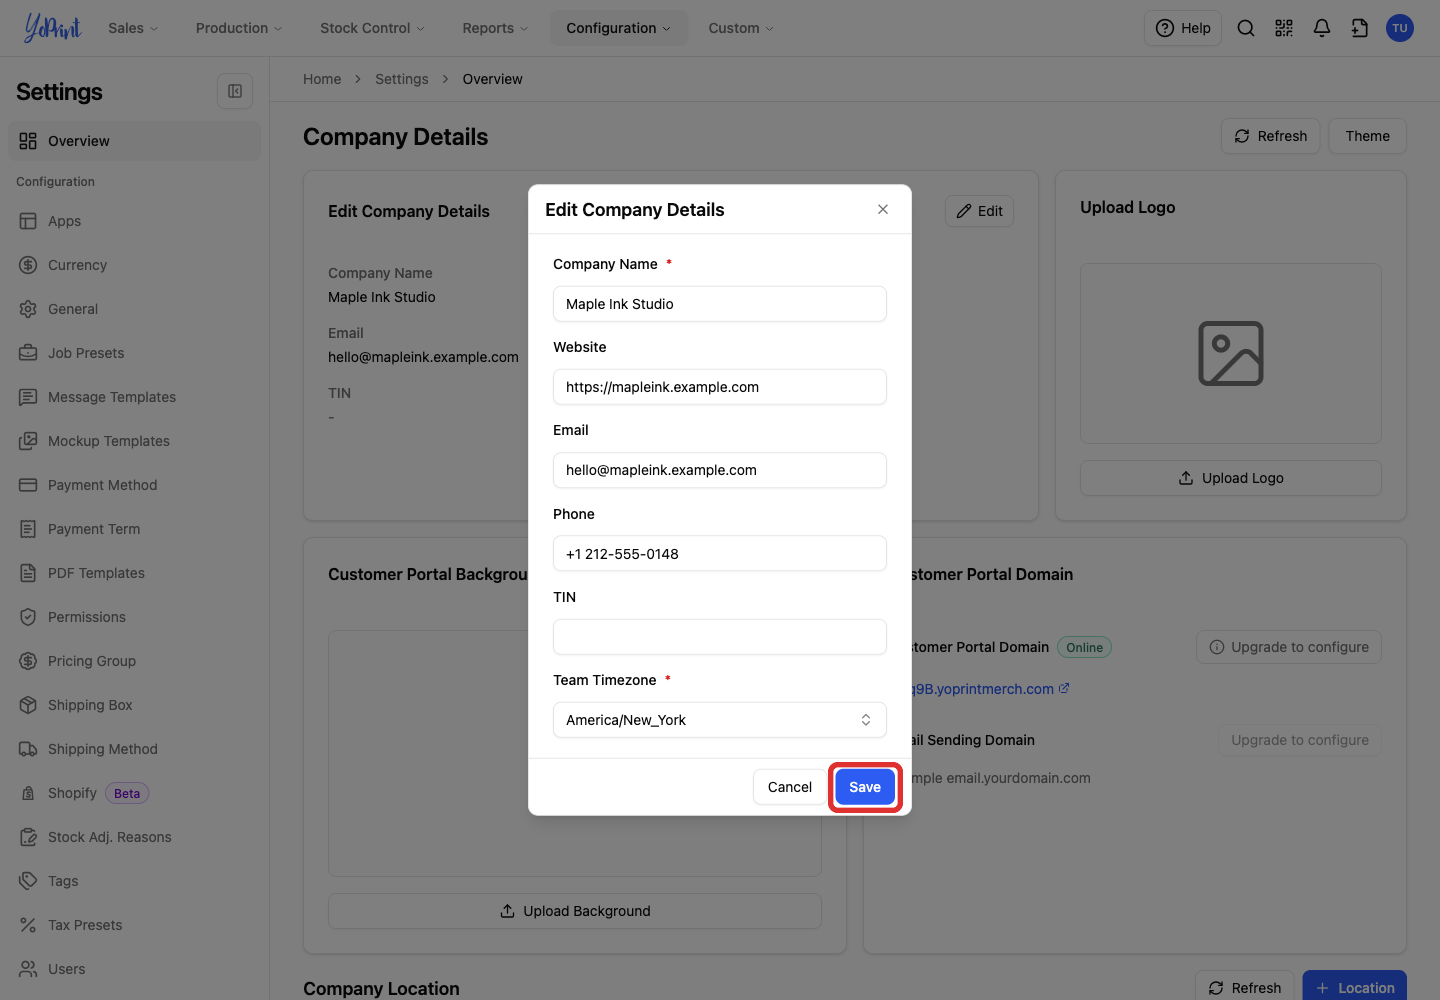1440x1000 pixels.
Task: Click Upgrade to configure for Portal Domain
Action: 1289,647
